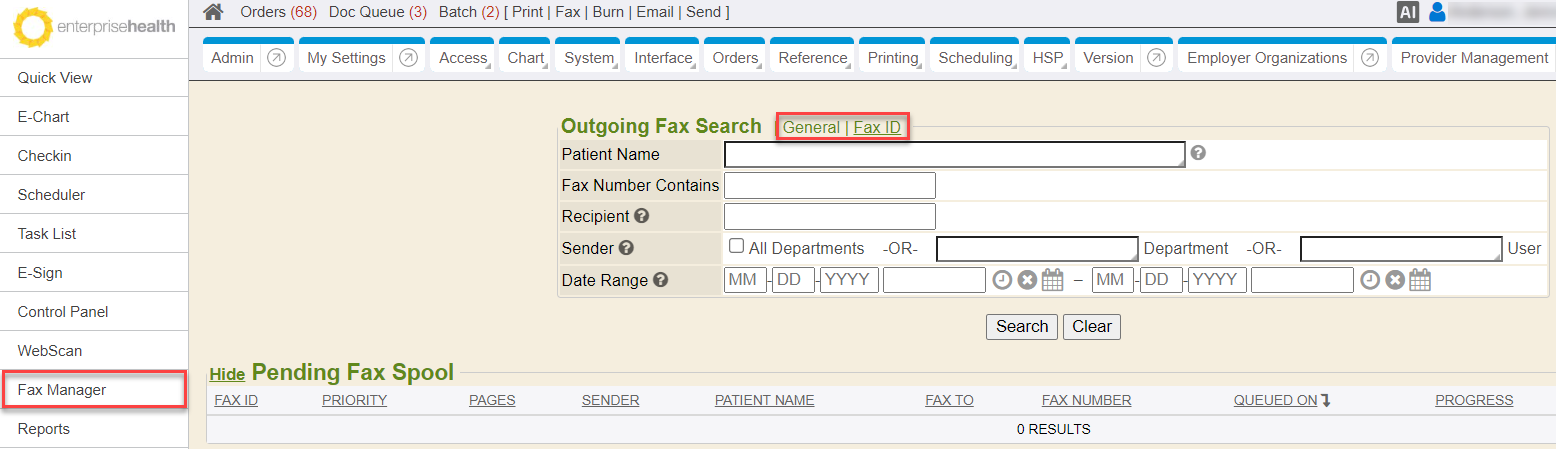Clear the start date with X icon

[x=1027, y=280]
